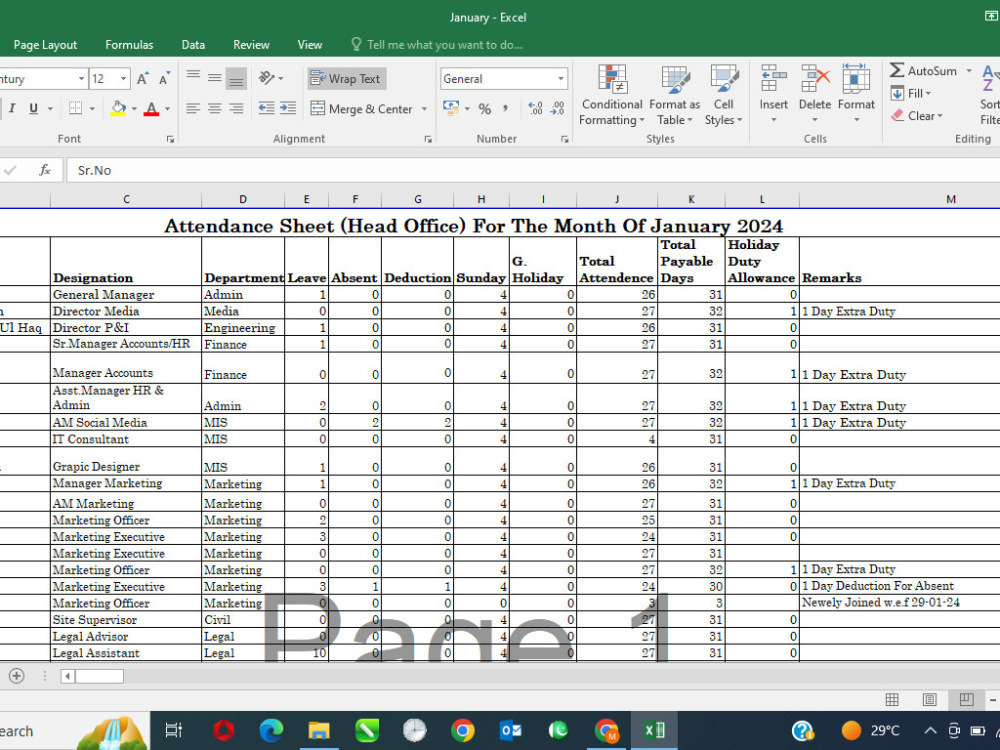Open the Formulas tab
This screenshot has width=1000, height=750.
click(x=129, y=45)
